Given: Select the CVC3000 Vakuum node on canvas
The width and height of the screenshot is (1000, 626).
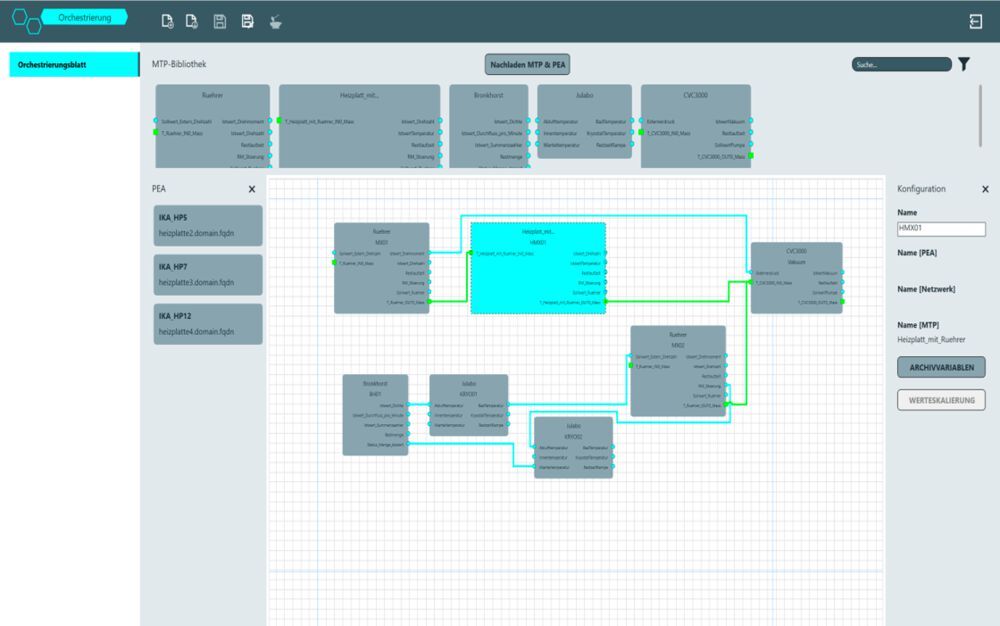Looking at the screenshot, I should tap(796, 255).
